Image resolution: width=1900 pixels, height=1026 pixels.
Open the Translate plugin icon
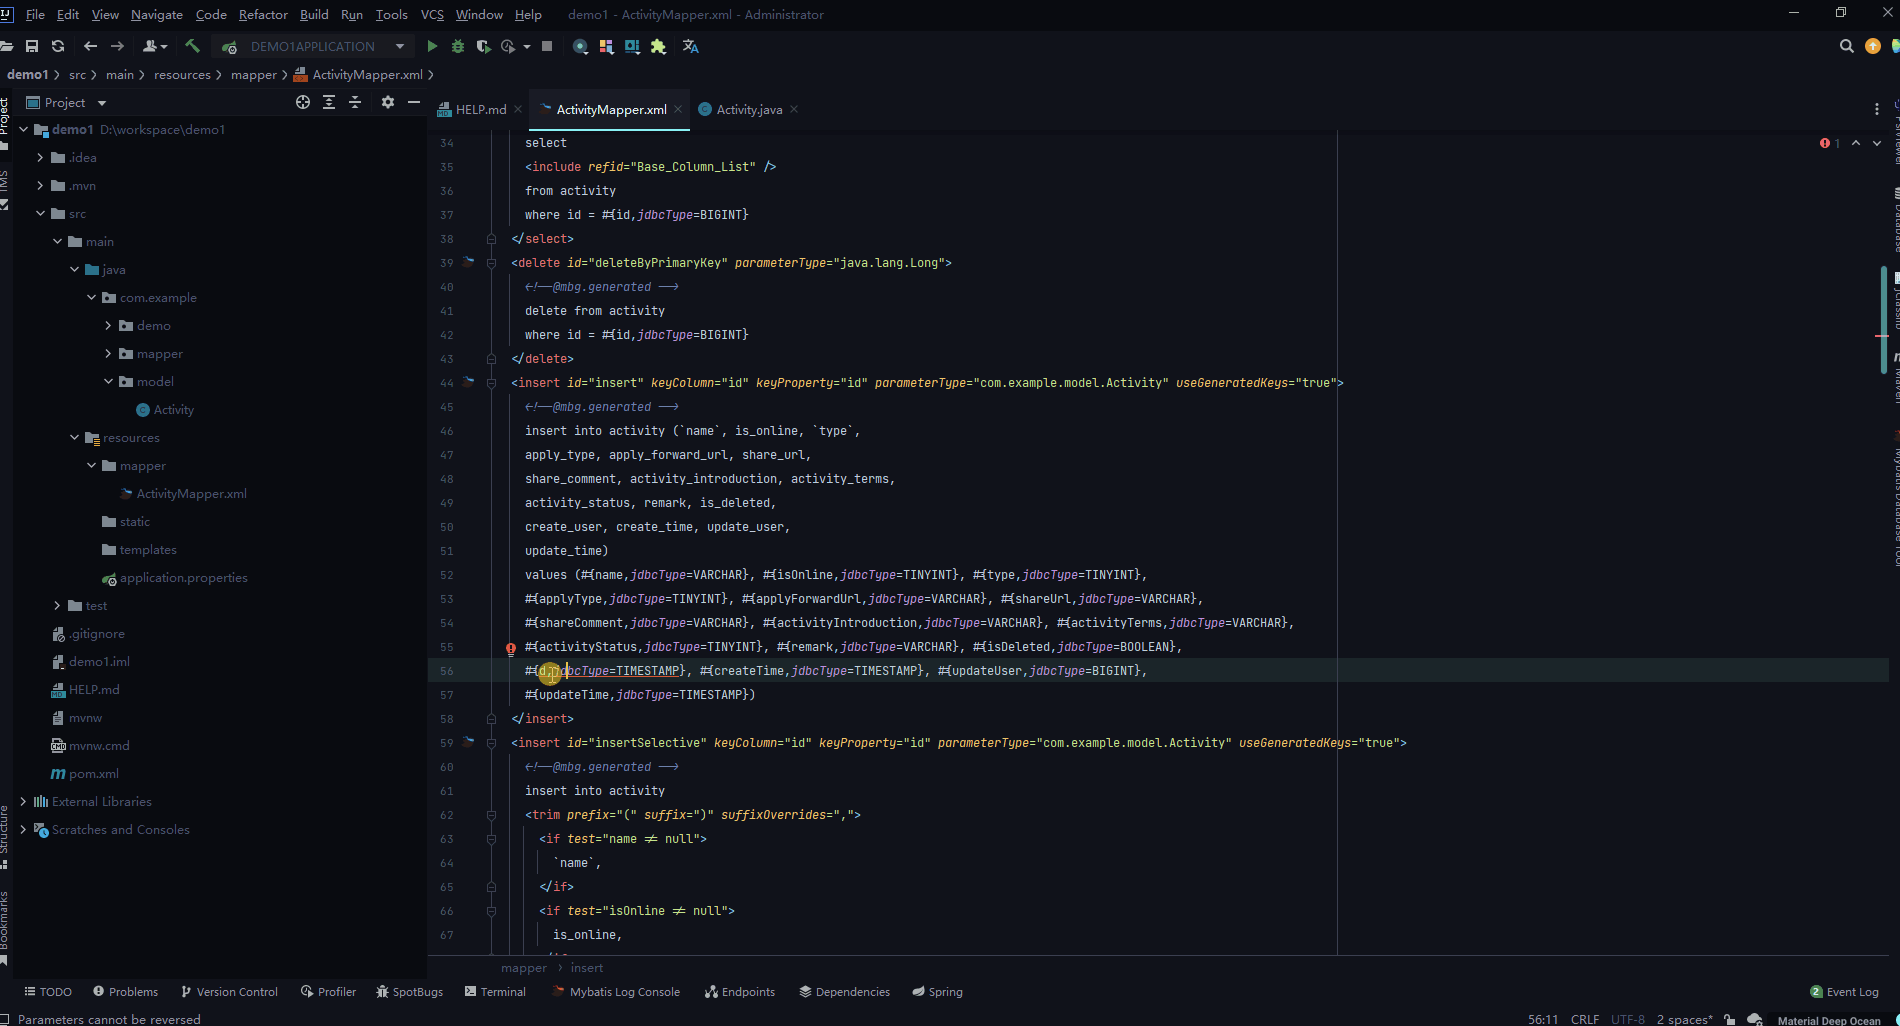(690, 46)
